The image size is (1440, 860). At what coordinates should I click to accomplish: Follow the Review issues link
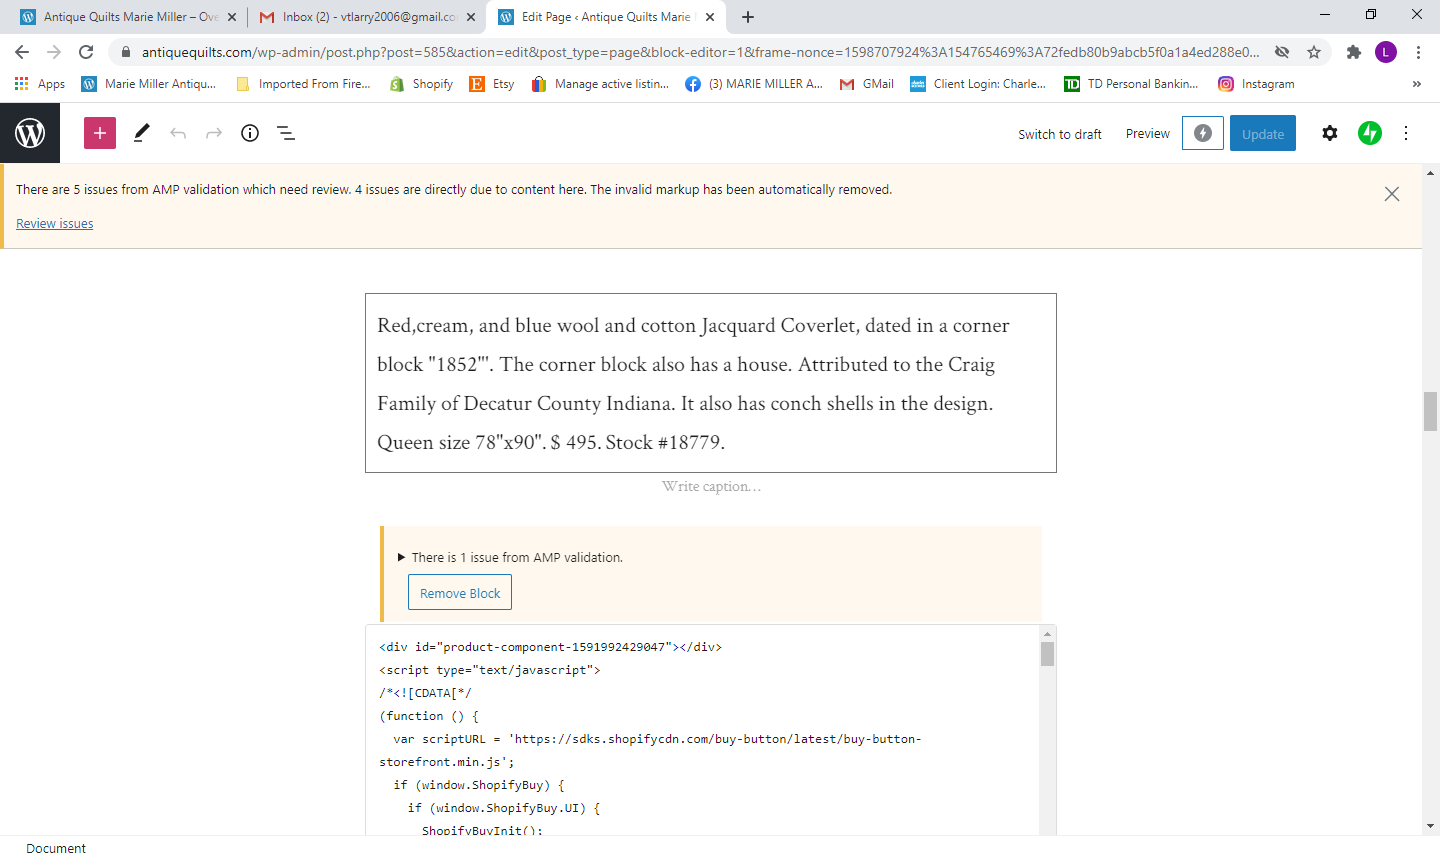[x=55, y=224]
